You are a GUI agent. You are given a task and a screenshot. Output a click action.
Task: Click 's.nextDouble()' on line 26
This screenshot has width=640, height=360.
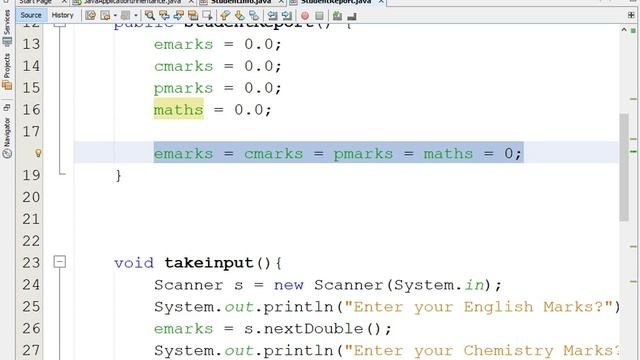click(312, 329)
